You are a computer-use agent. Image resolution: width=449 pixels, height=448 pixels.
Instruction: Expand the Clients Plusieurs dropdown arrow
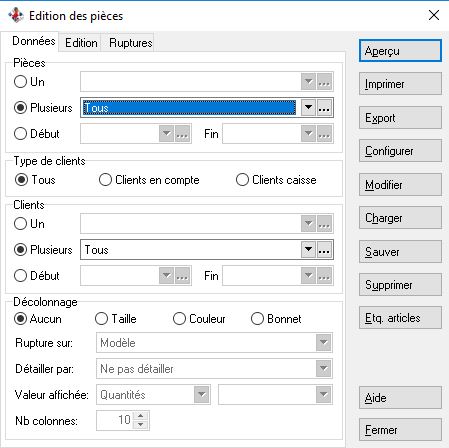coord(308,250)
